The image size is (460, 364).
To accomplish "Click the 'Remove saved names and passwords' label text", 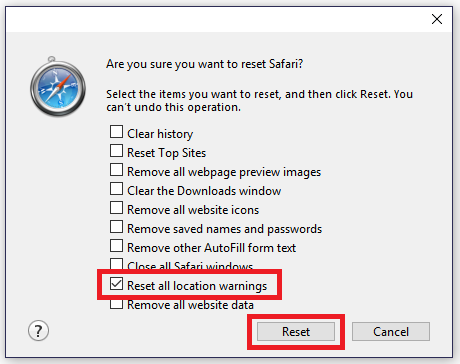I will 225,229.
